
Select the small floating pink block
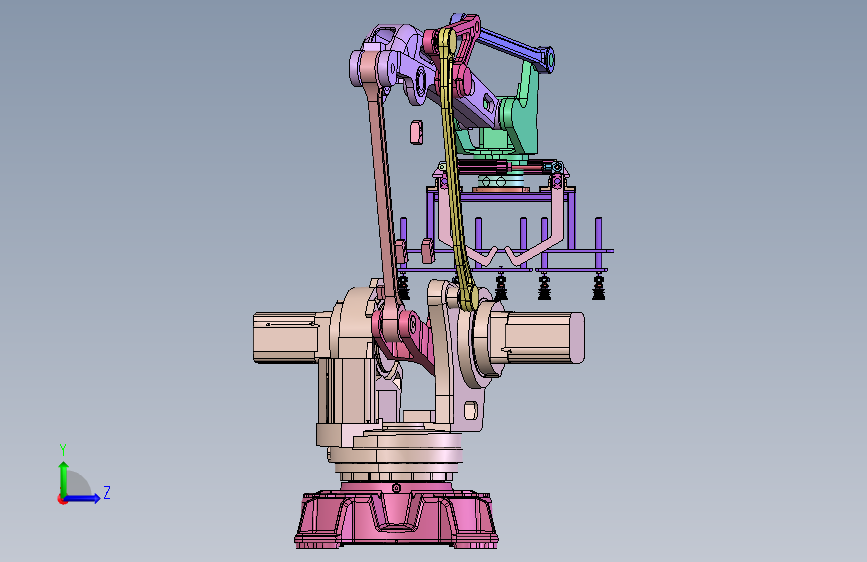point(416,132)
